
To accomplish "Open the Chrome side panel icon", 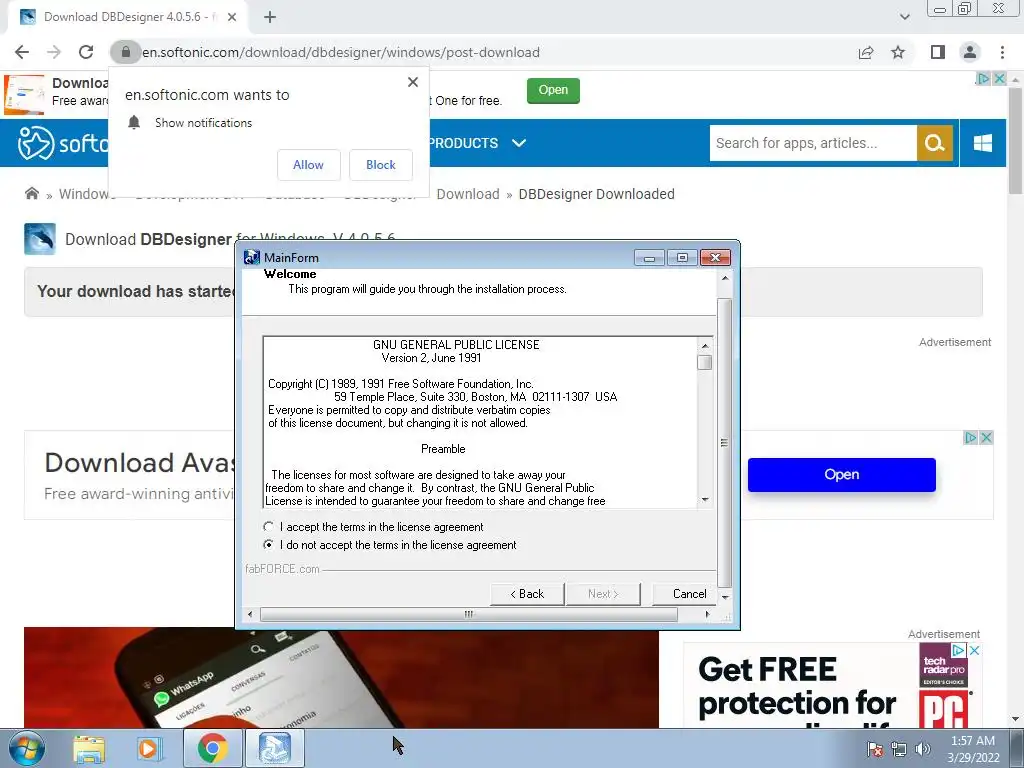I will [938, 52].
